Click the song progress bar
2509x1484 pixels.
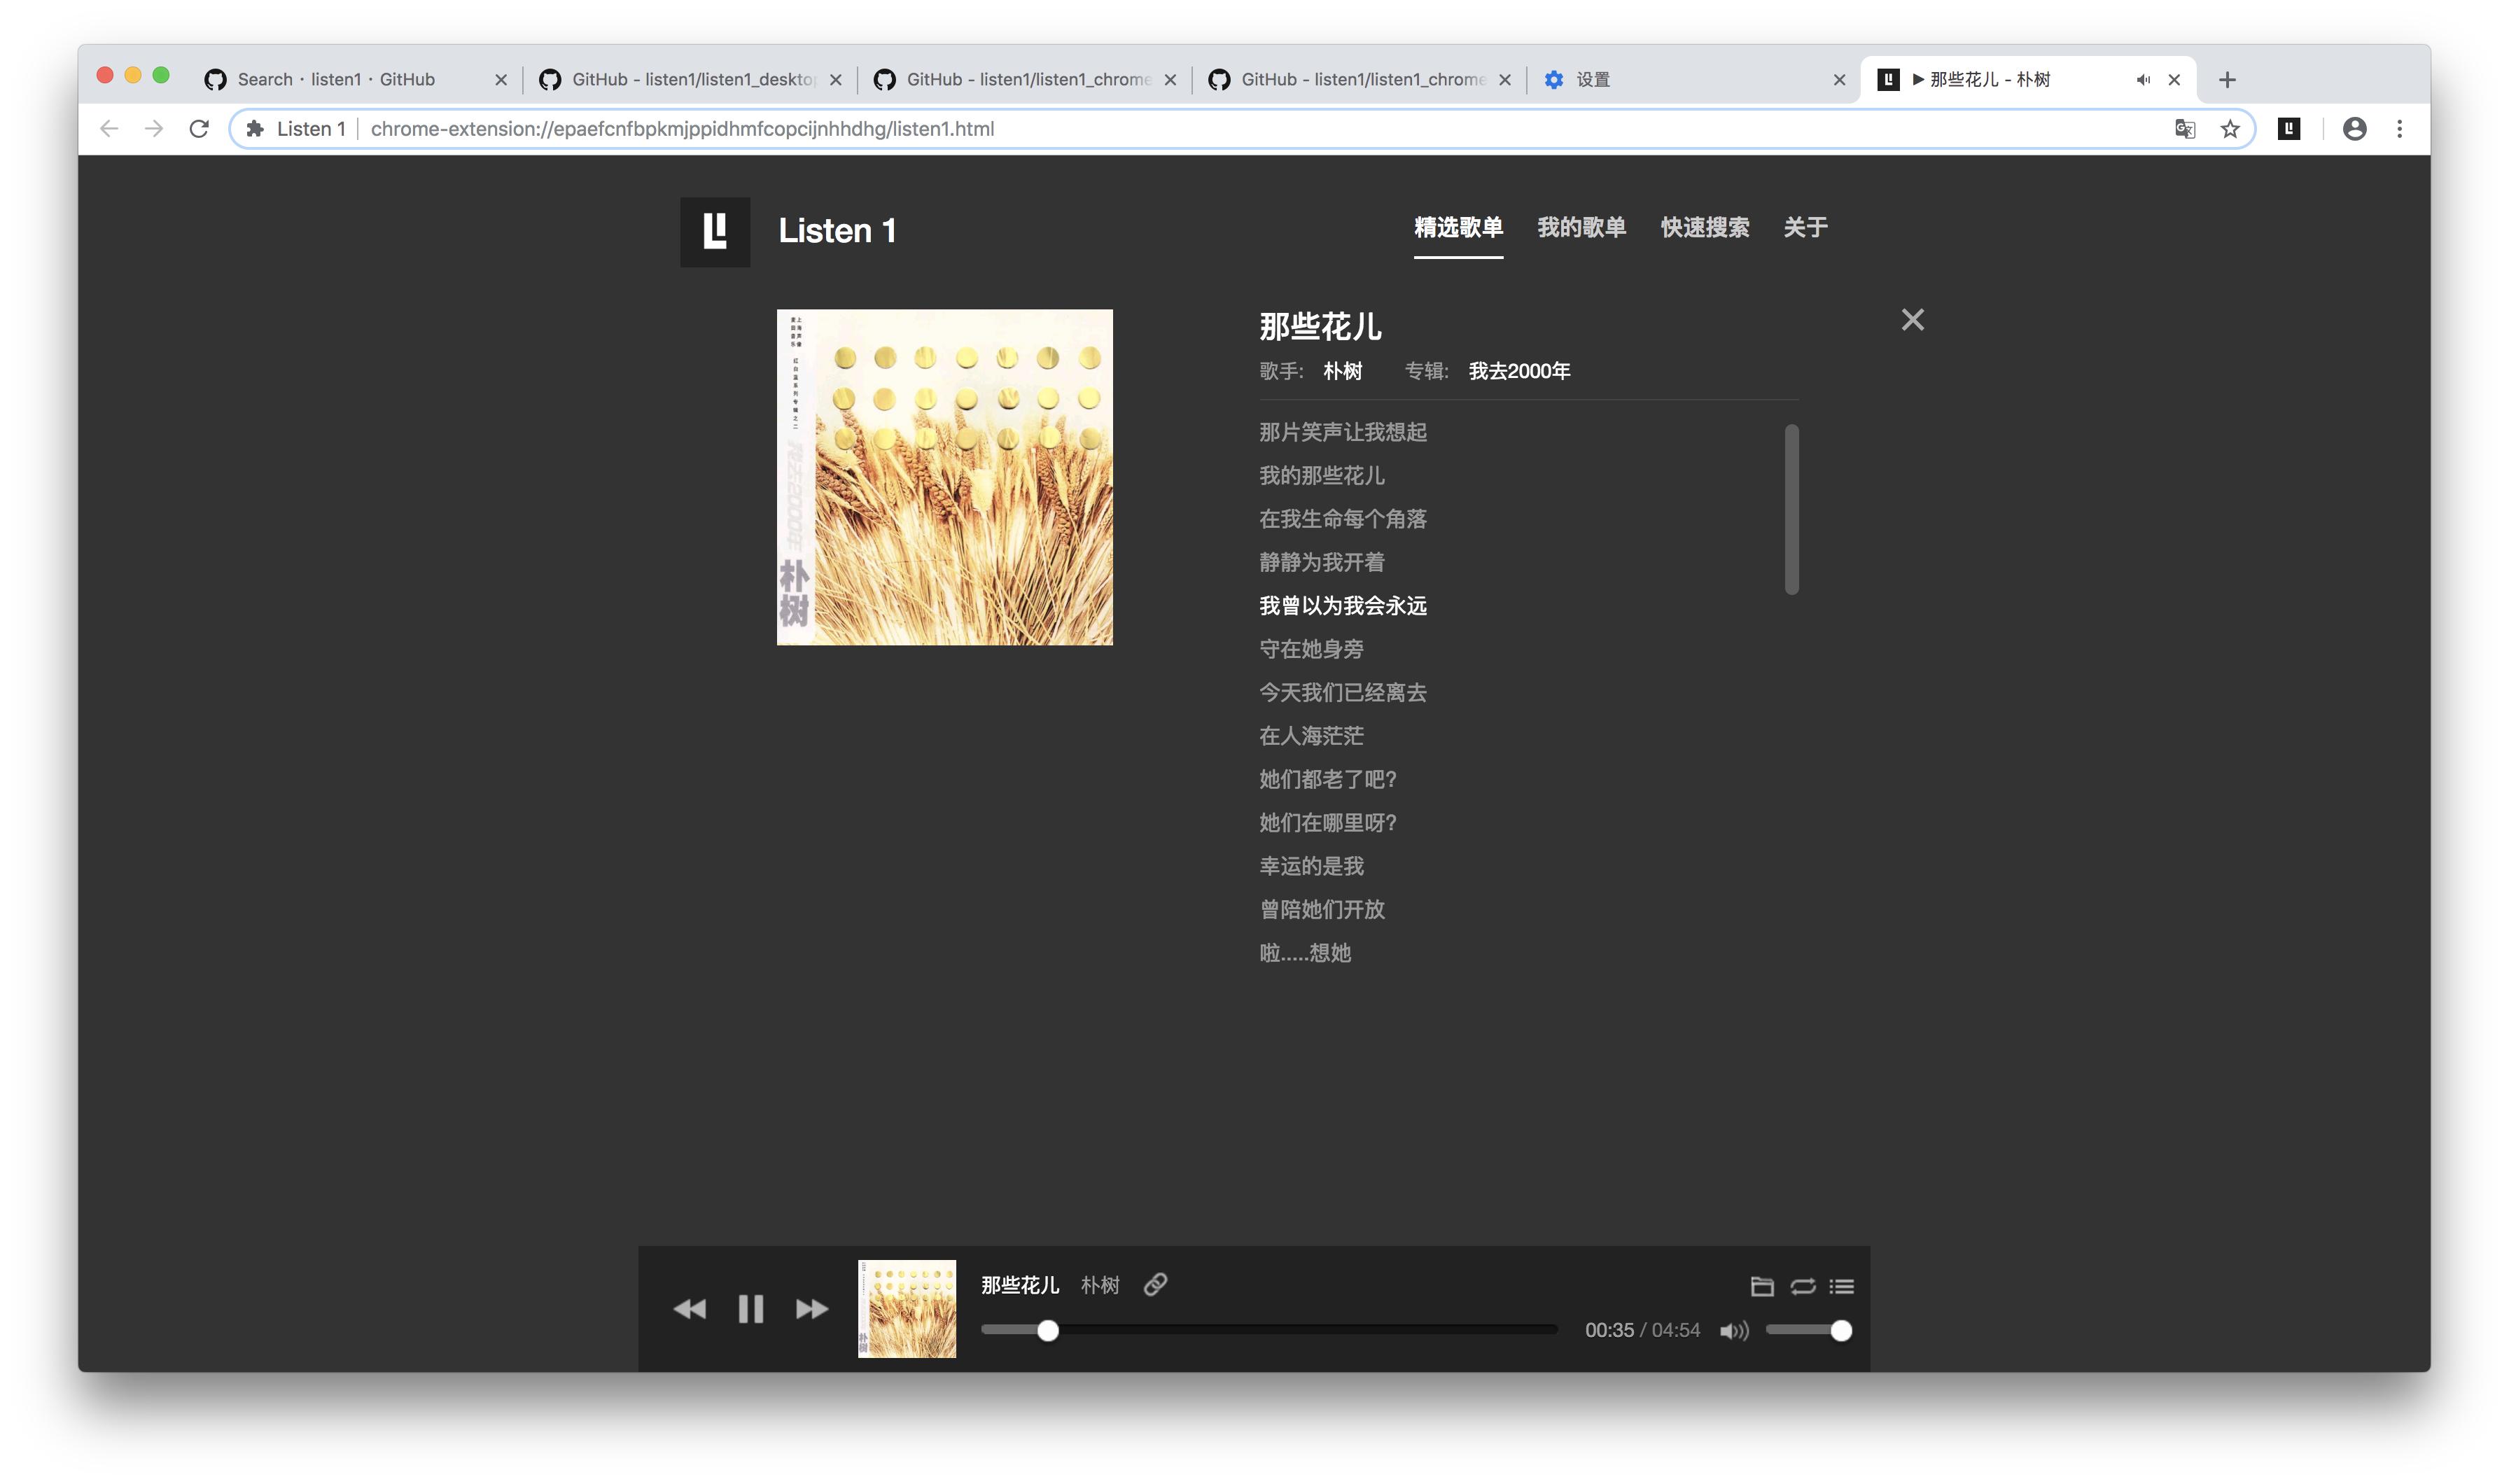click(x=1269, y=1330)
